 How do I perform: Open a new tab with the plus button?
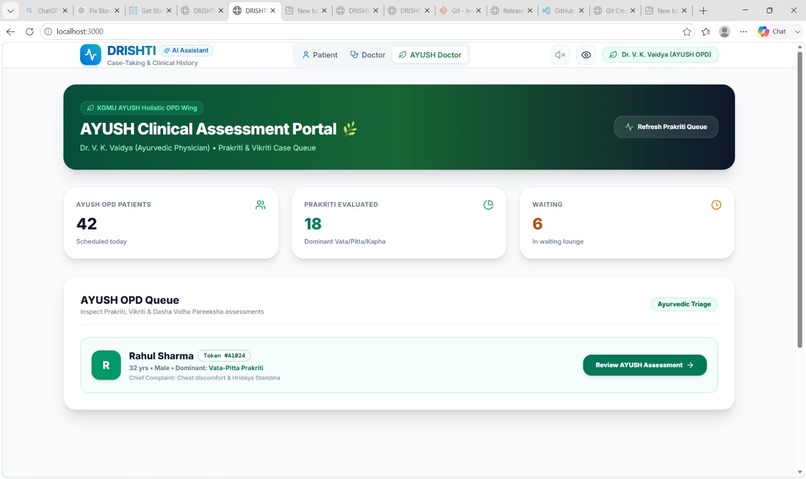(x=703, y=10)
